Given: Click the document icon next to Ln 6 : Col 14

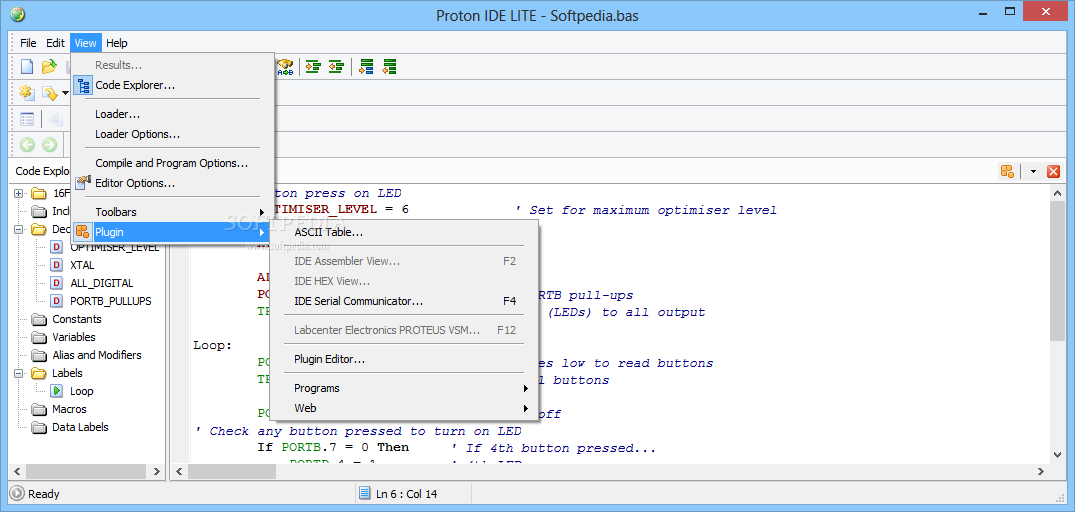Looking at the screenshot, I should tap(365, 493).
